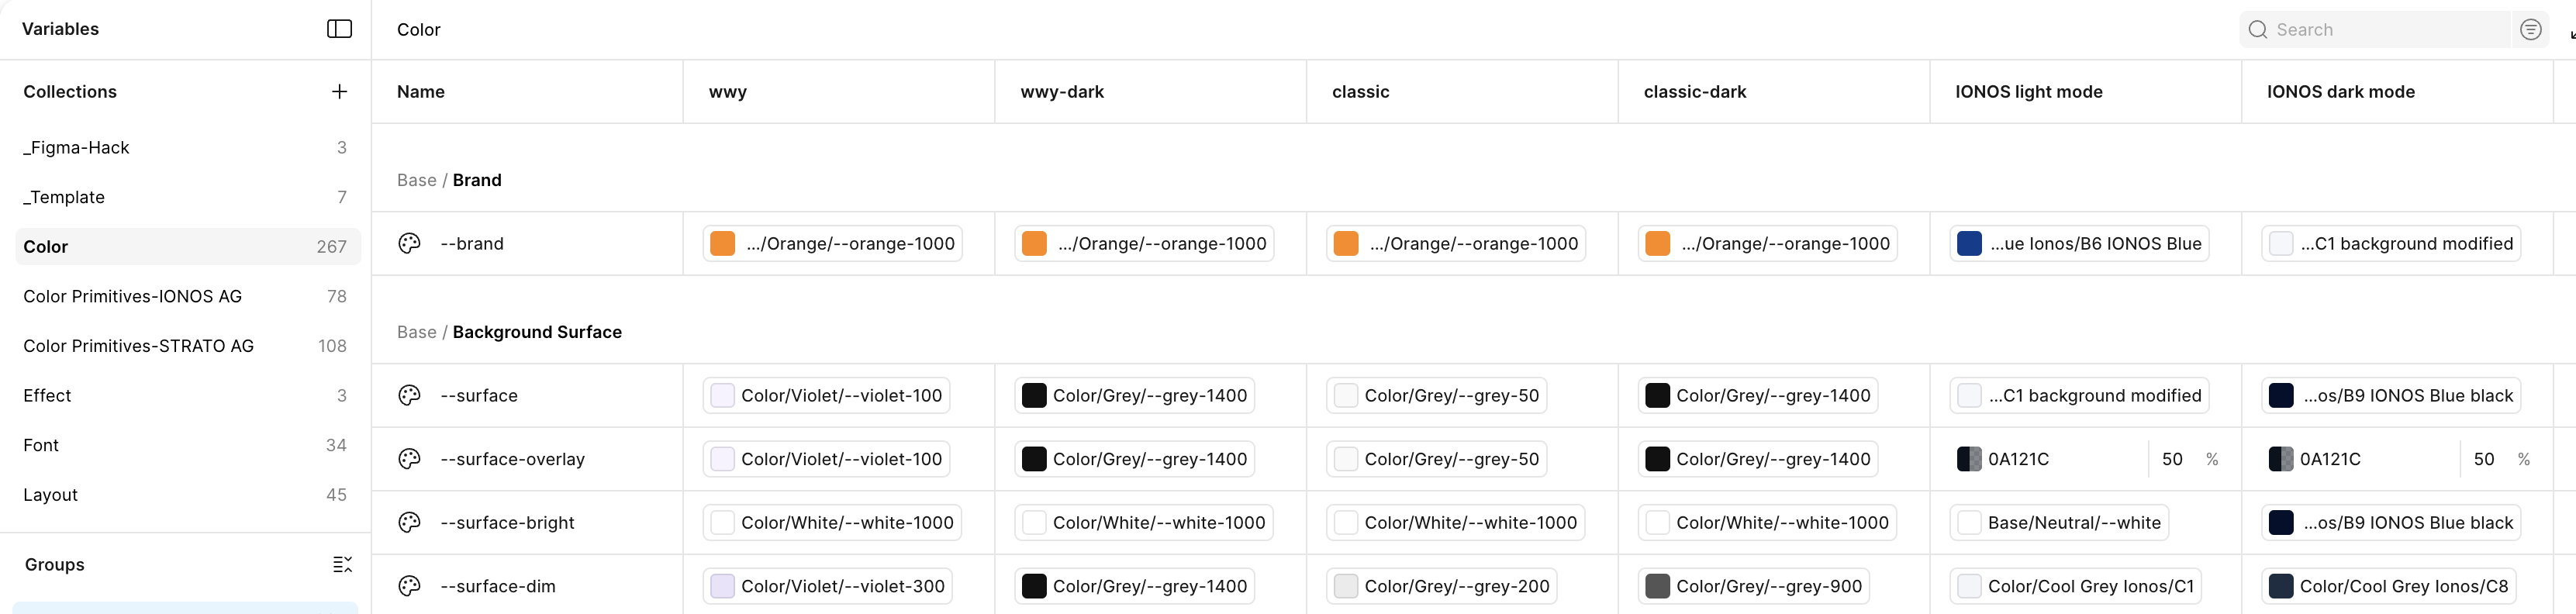The width and height of the screenshot is (2576, 614).
Task: Add a new collection with the plus icon
Action: tap(339, 91)
